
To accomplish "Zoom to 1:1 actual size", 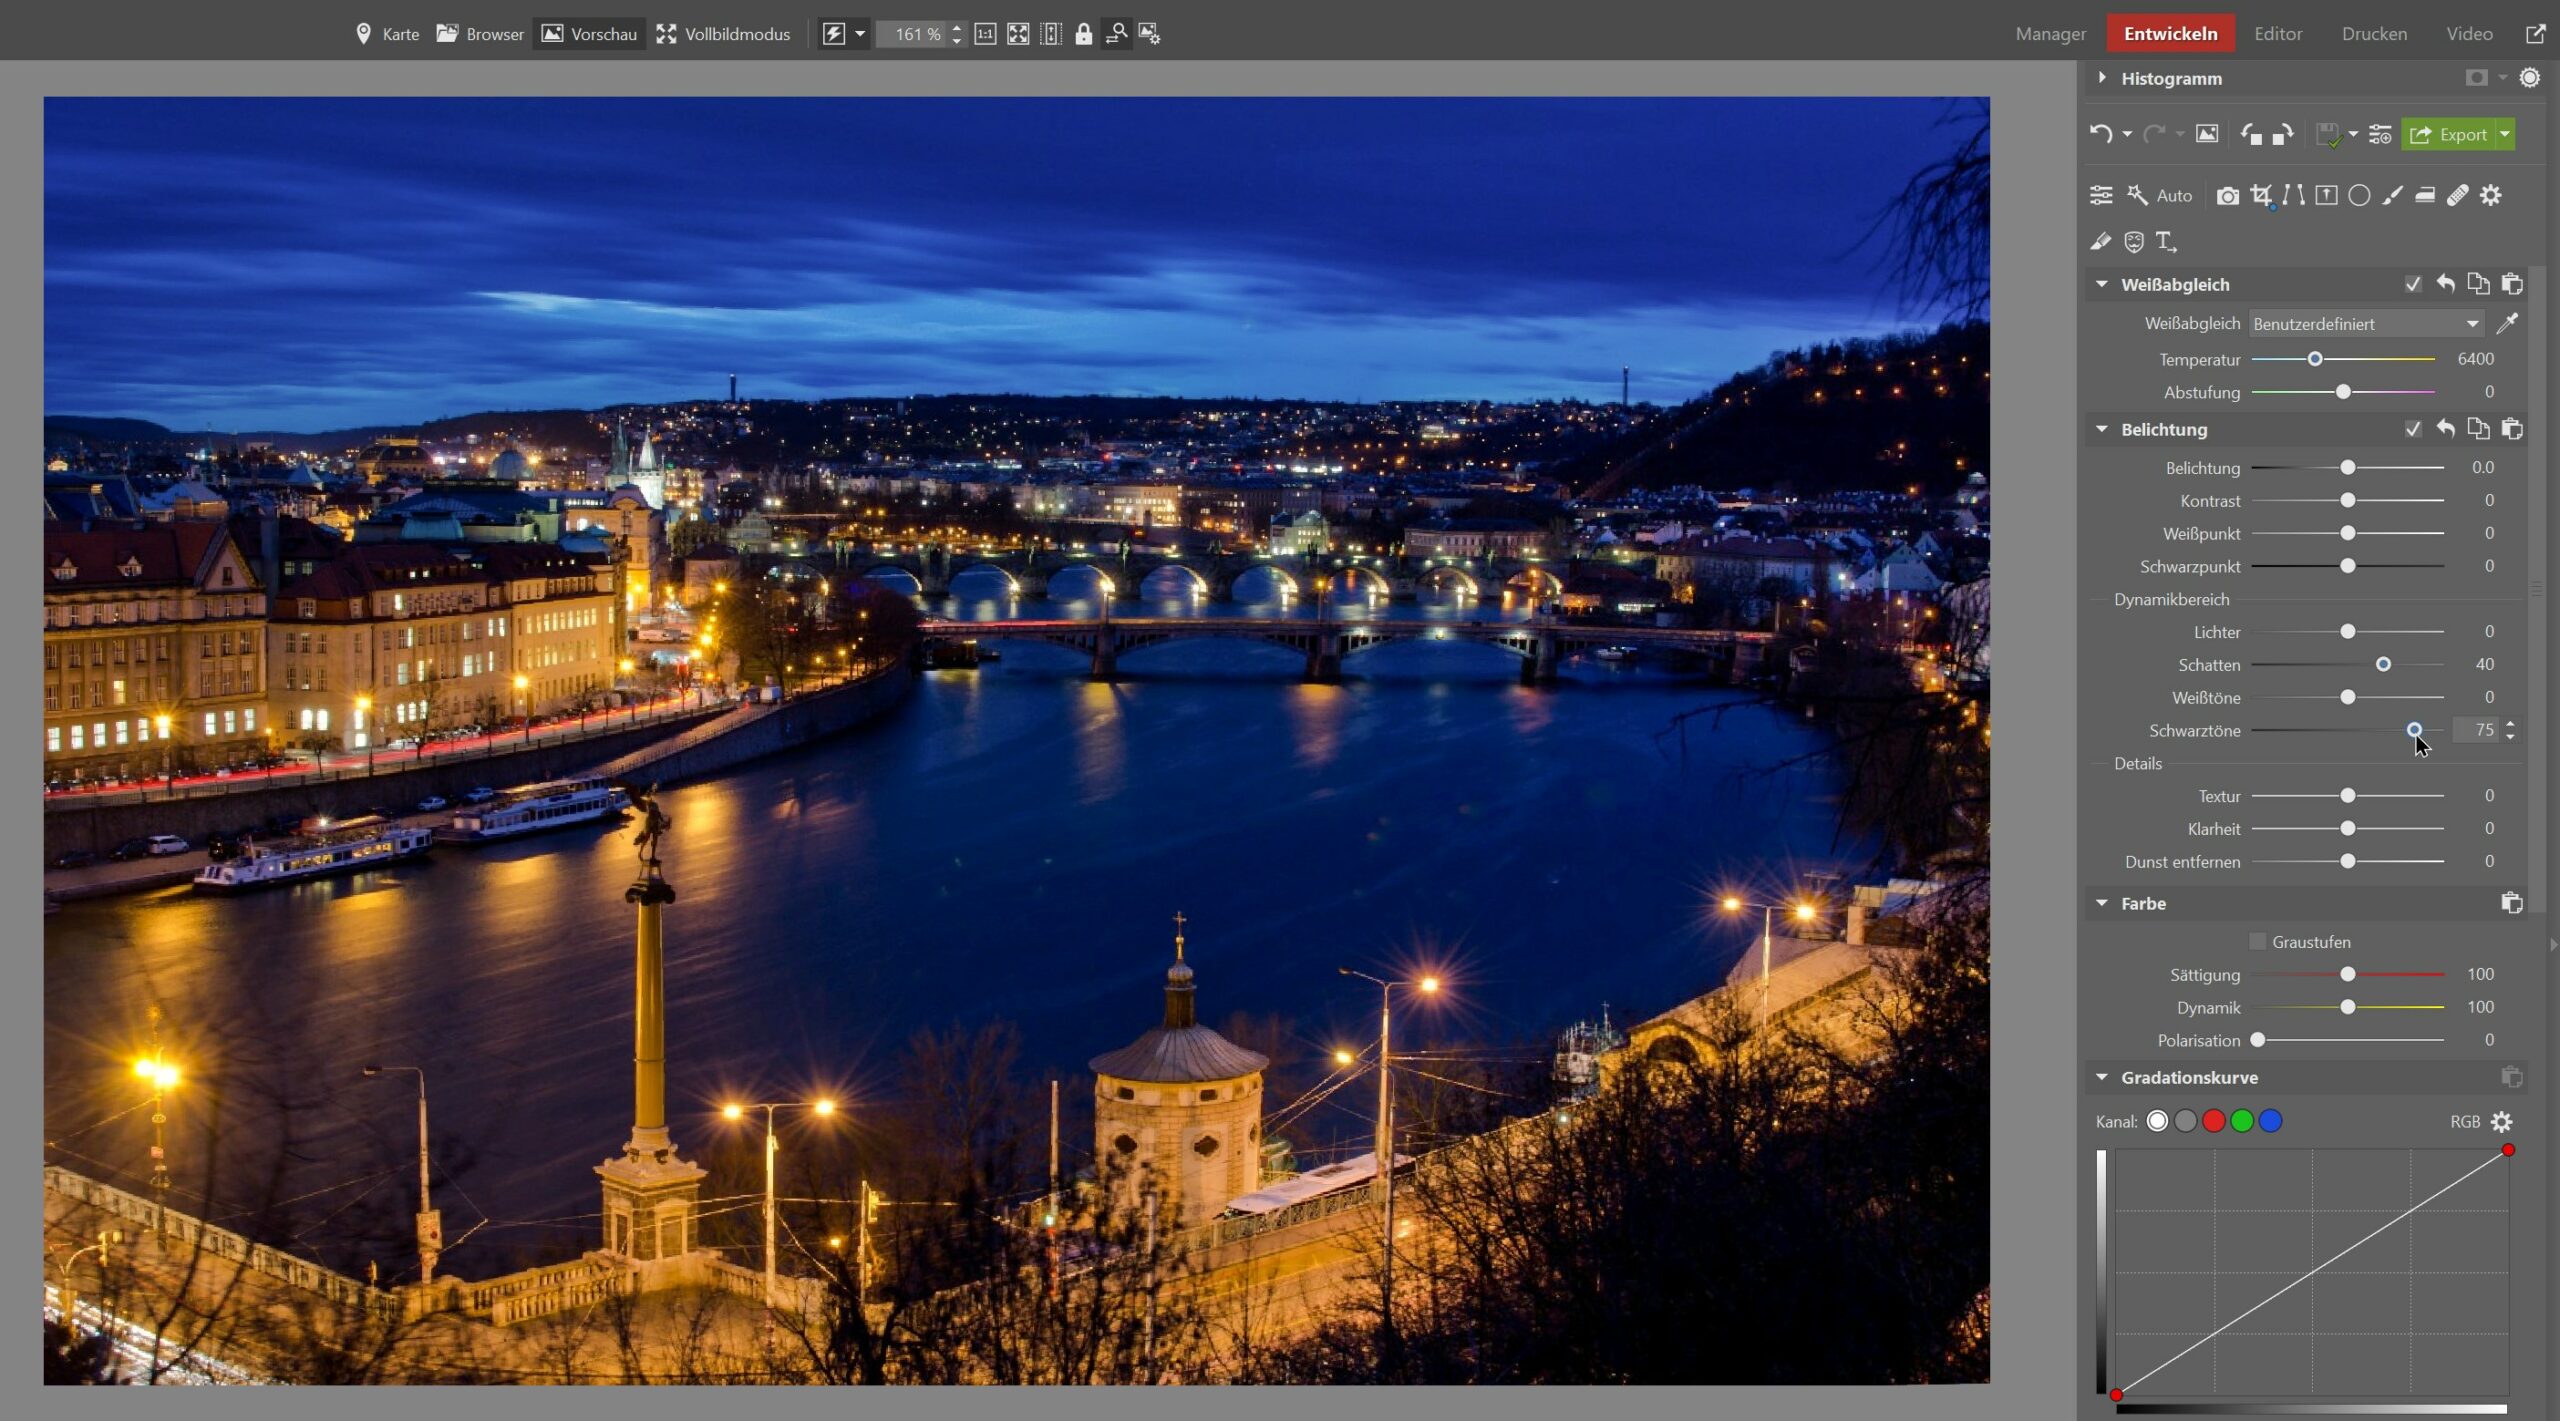I will click(x=985, y=34).
